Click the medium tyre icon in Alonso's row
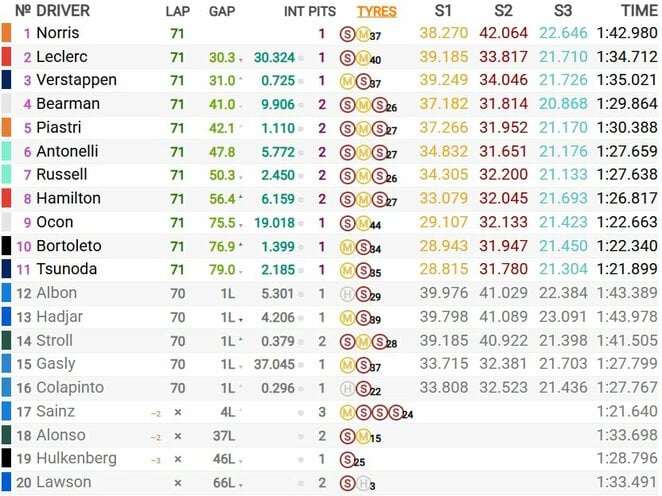 coord(361,436)
